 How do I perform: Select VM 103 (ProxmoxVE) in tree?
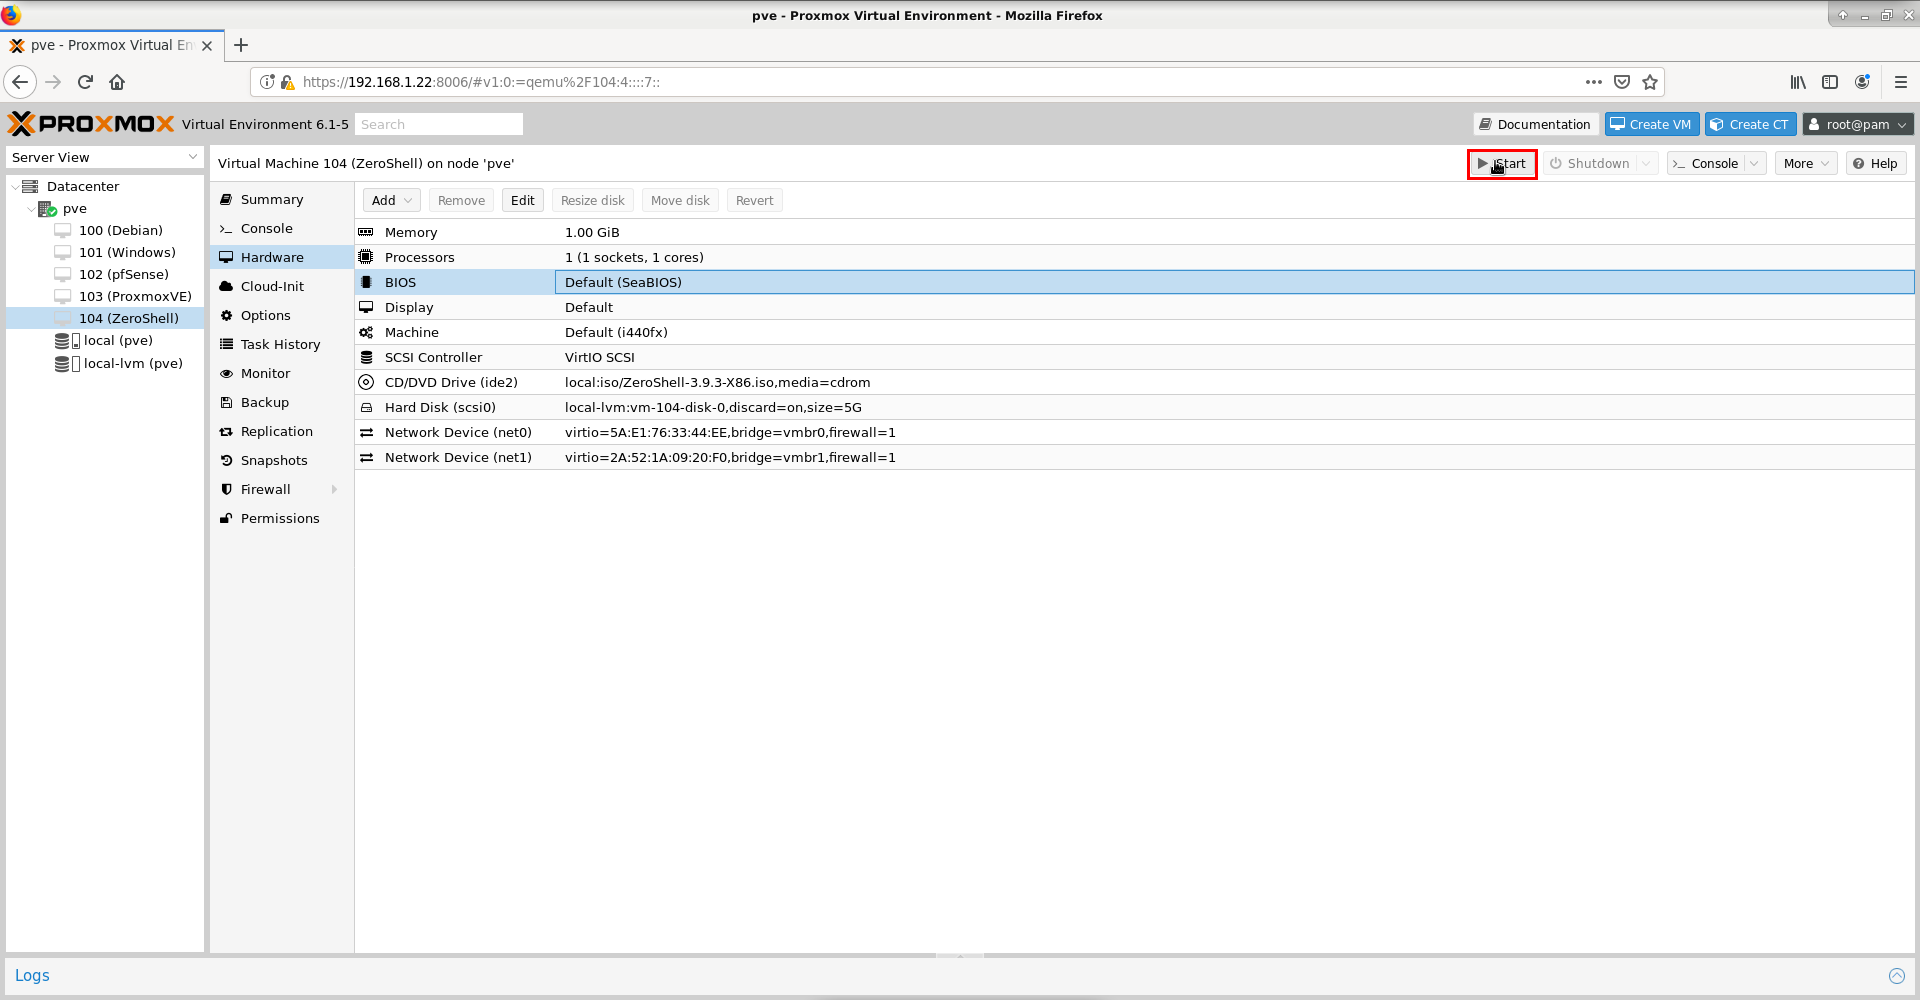135,296
